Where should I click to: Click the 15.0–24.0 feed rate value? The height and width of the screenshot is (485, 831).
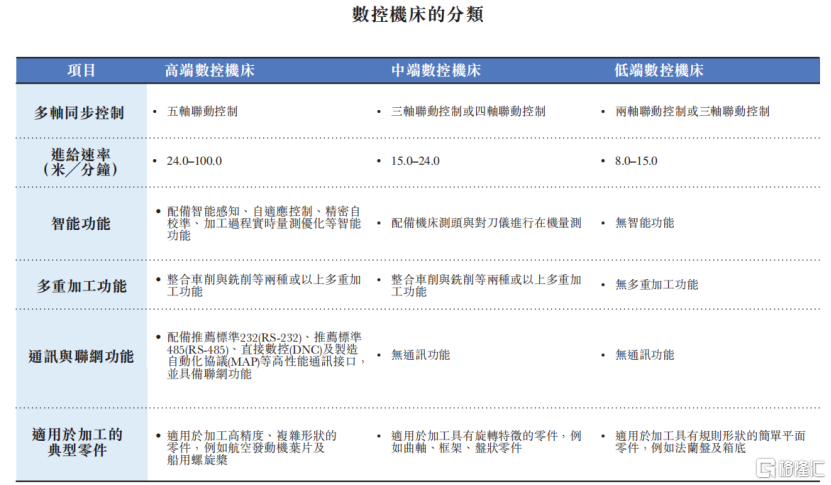tap(415, 161)
